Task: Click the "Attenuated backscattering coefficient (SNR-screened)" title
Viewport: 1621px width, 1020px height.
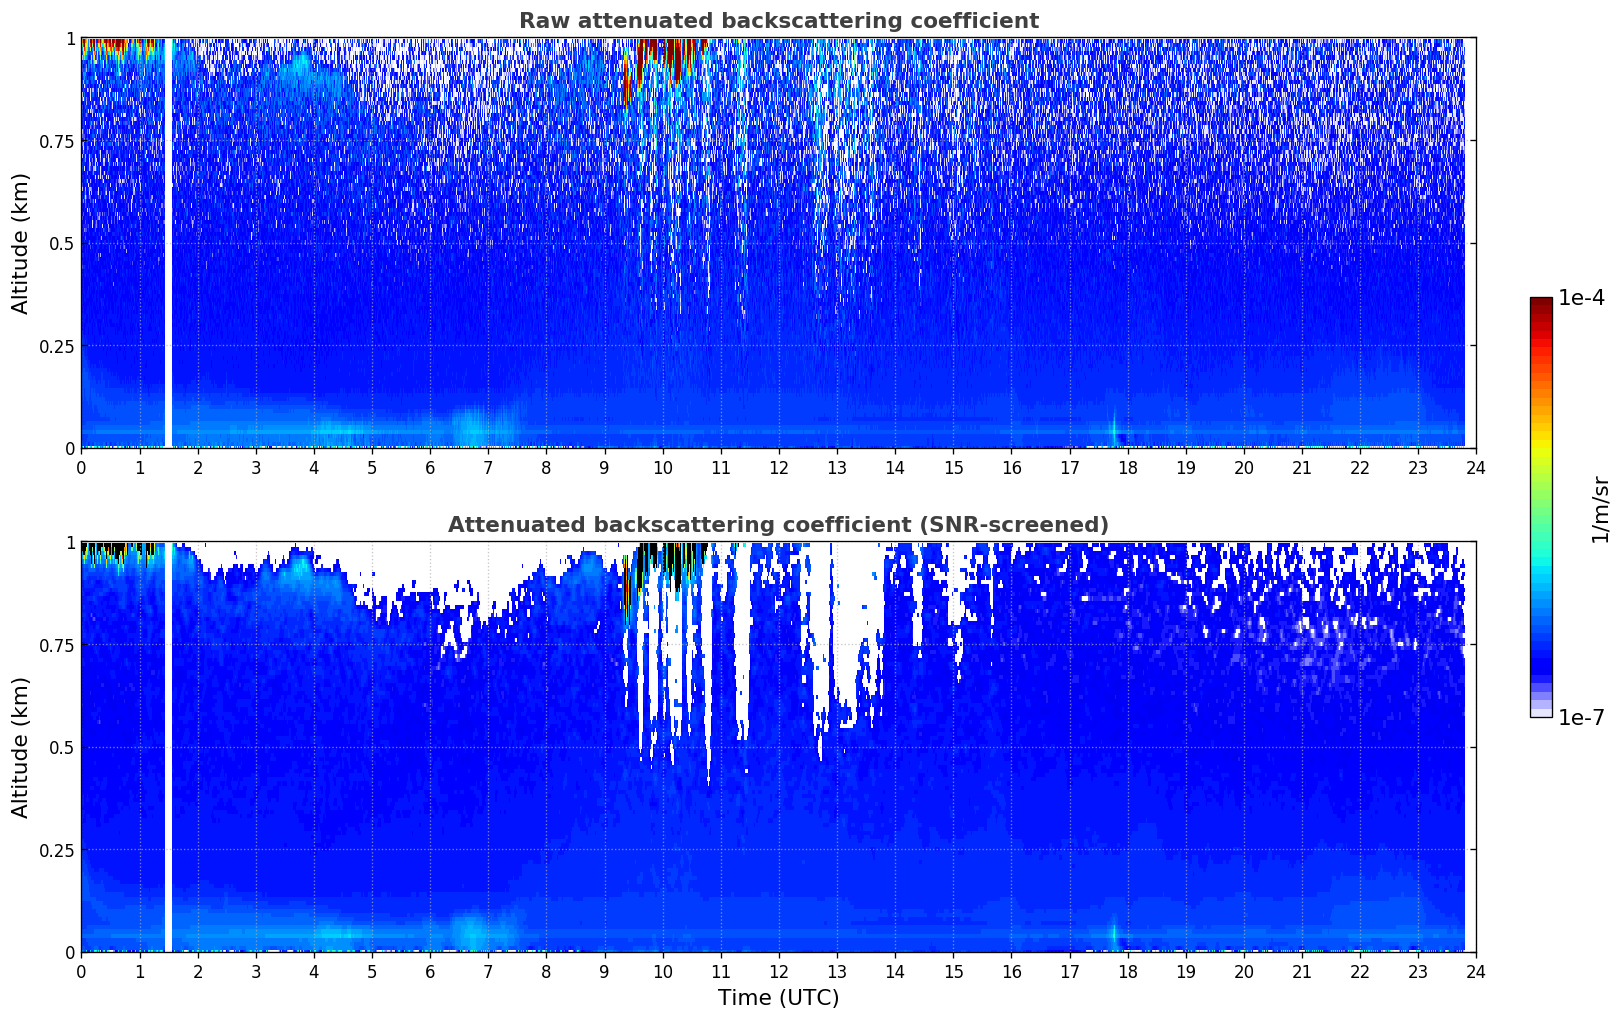Action: pyautogui.click(x=778, y=525)
